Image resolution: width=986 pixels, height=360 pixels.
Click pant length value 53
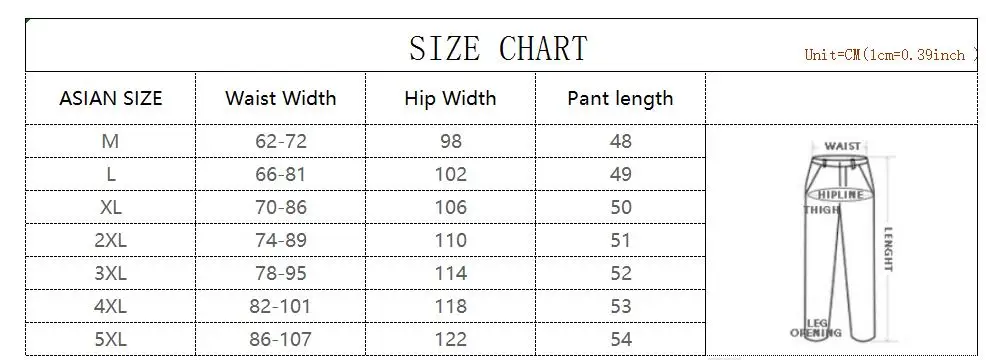click(x=621, y=307)
